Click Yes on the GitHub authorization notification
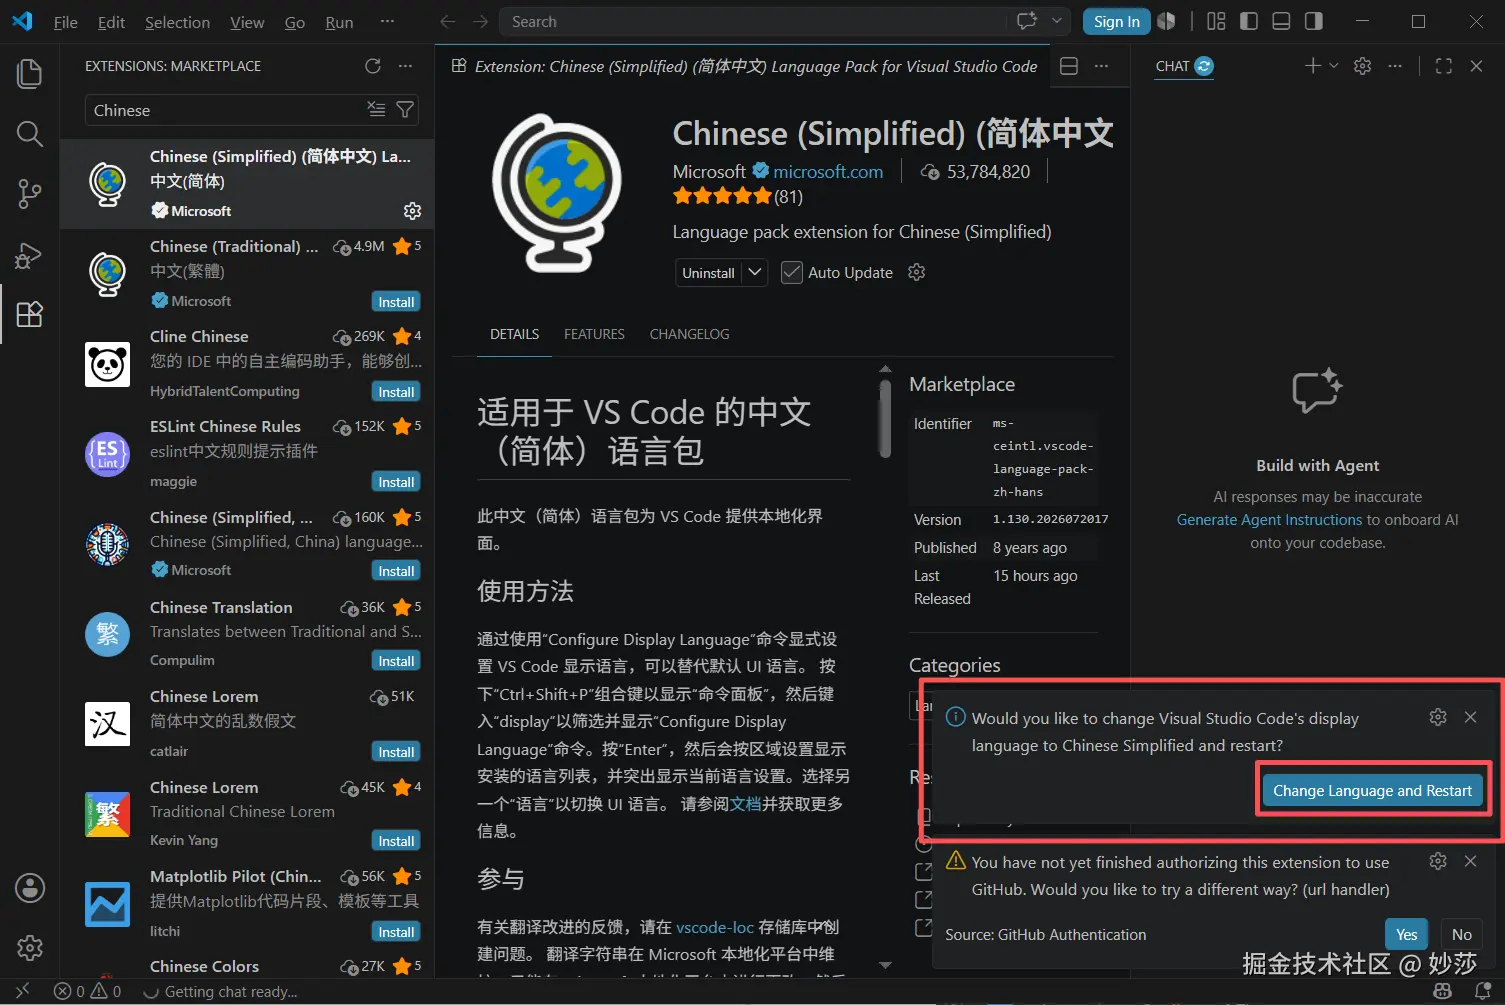The height and width of the screenshot is (1005, 1505). click(x=1406, y=934)
